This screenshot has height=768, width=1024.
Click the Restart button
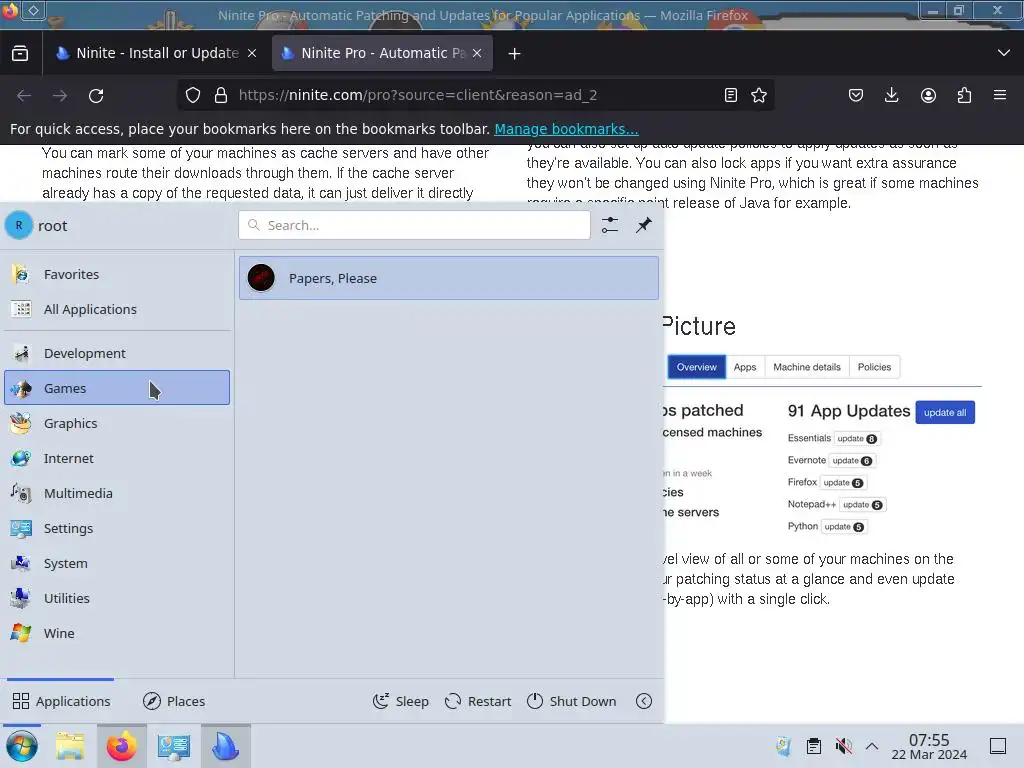[x=477, y=701]
